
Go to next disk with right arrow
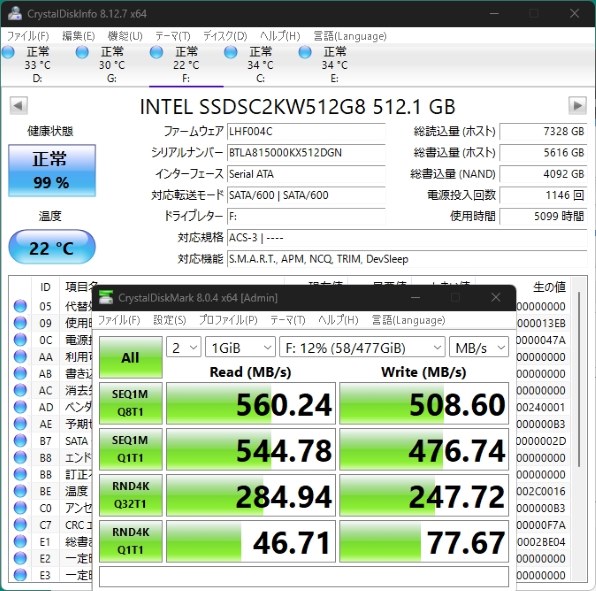[x=577, y=105]
